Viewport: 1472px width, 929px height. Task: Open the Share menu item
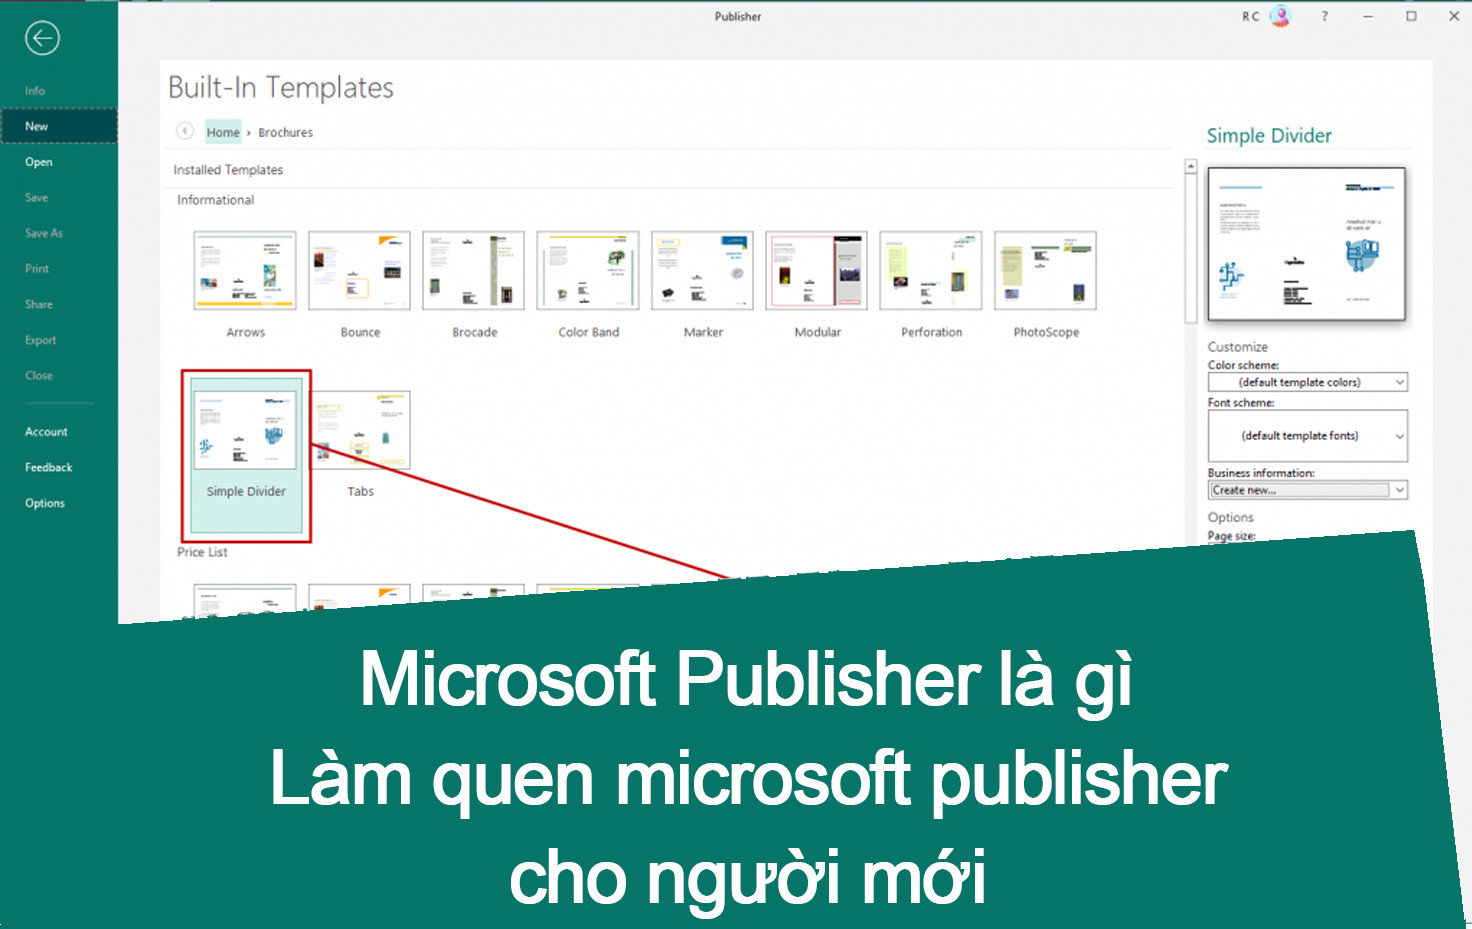[x=39, y=304]
